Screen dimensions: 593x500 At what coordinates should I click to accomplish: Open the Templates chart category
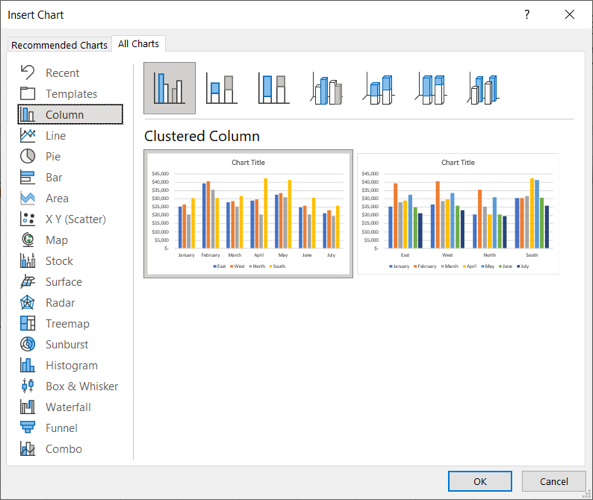[70, 93]
